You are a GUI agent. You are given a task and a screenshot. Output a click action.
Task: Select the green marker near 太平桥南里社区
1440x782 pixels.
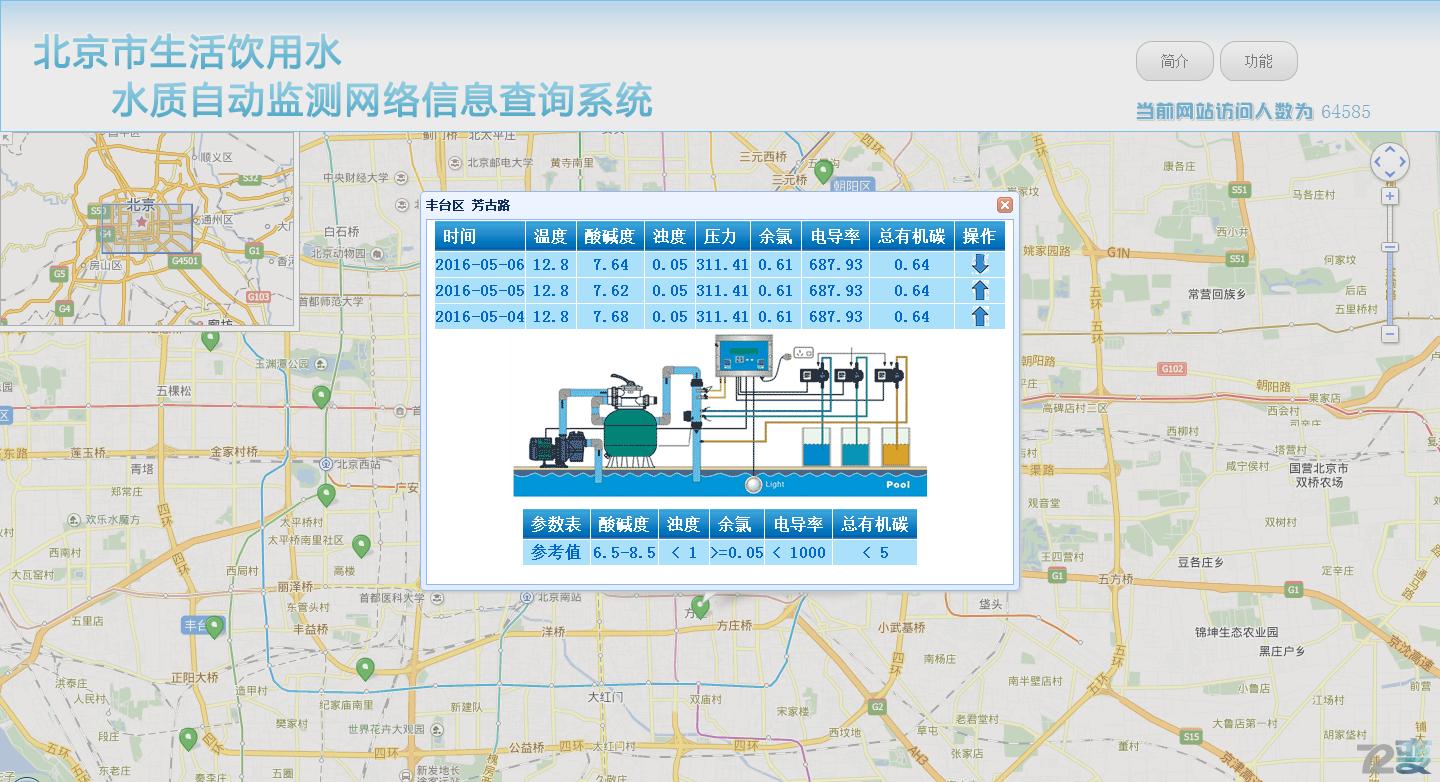[x=361, y=545]
